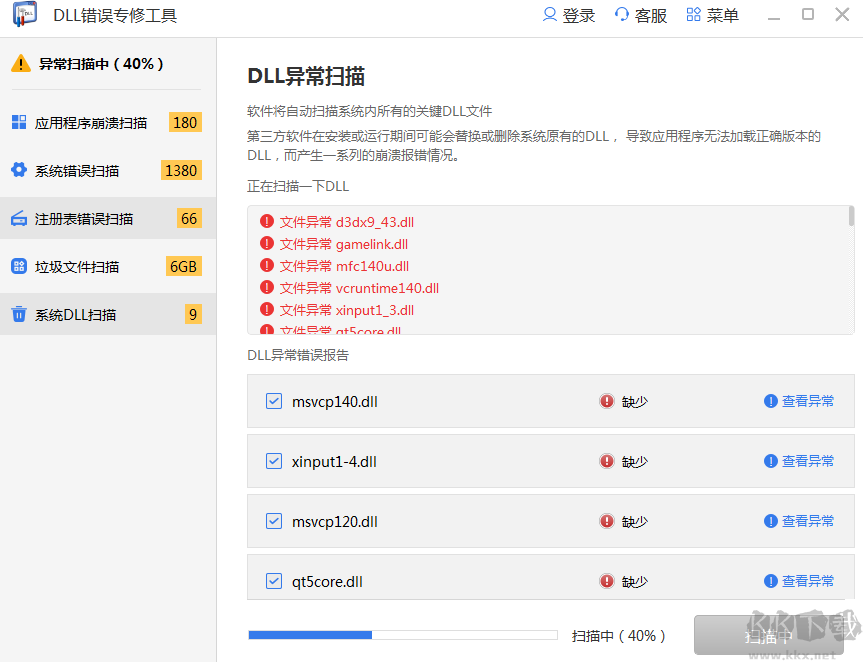Click the yellow warning triangle icon
Screen dimensions: 863x662
(21, 64)
